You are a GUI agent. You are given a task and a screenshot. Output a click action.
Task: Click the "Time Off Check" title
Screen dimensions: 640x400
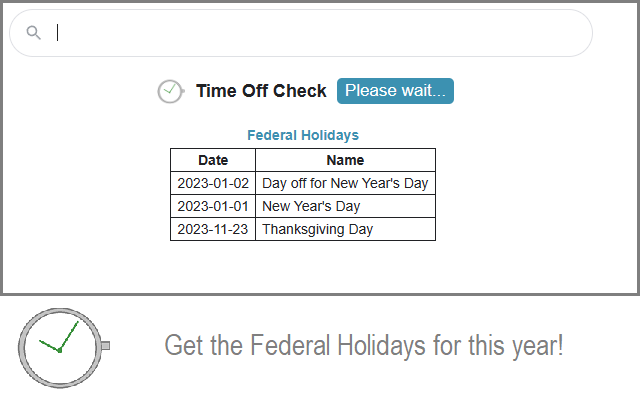click(261, 91)
